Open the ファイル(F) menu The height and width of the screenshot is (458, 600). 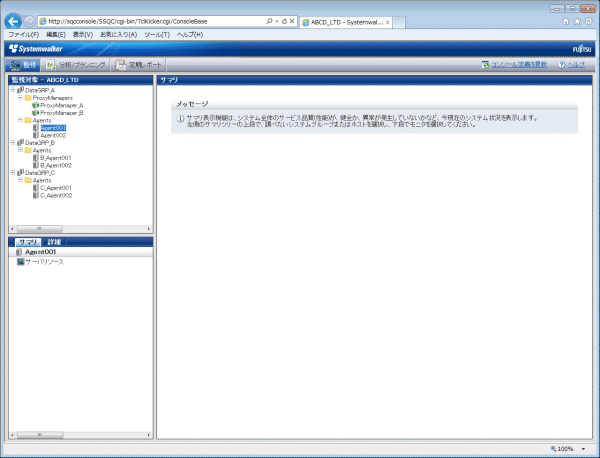(x=24, y=34)
